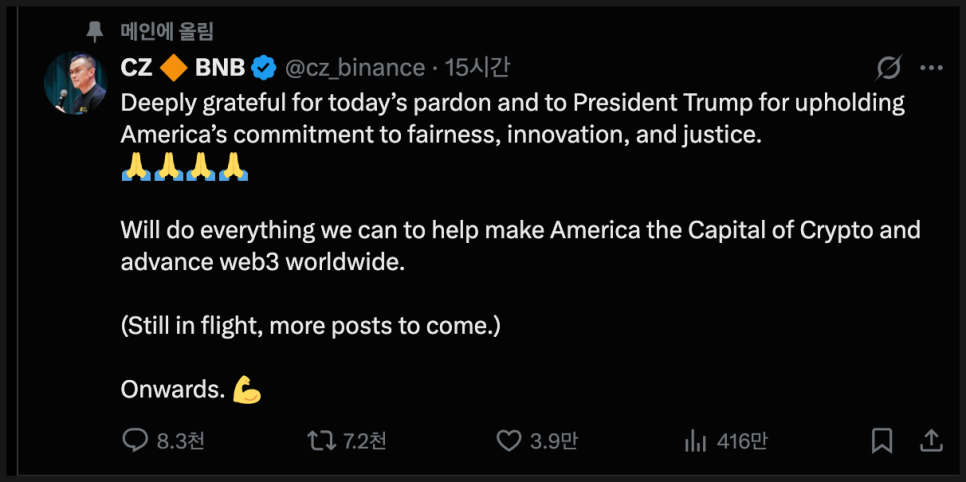Open CZ's profile picture avatar

click(x=75, y=84)
